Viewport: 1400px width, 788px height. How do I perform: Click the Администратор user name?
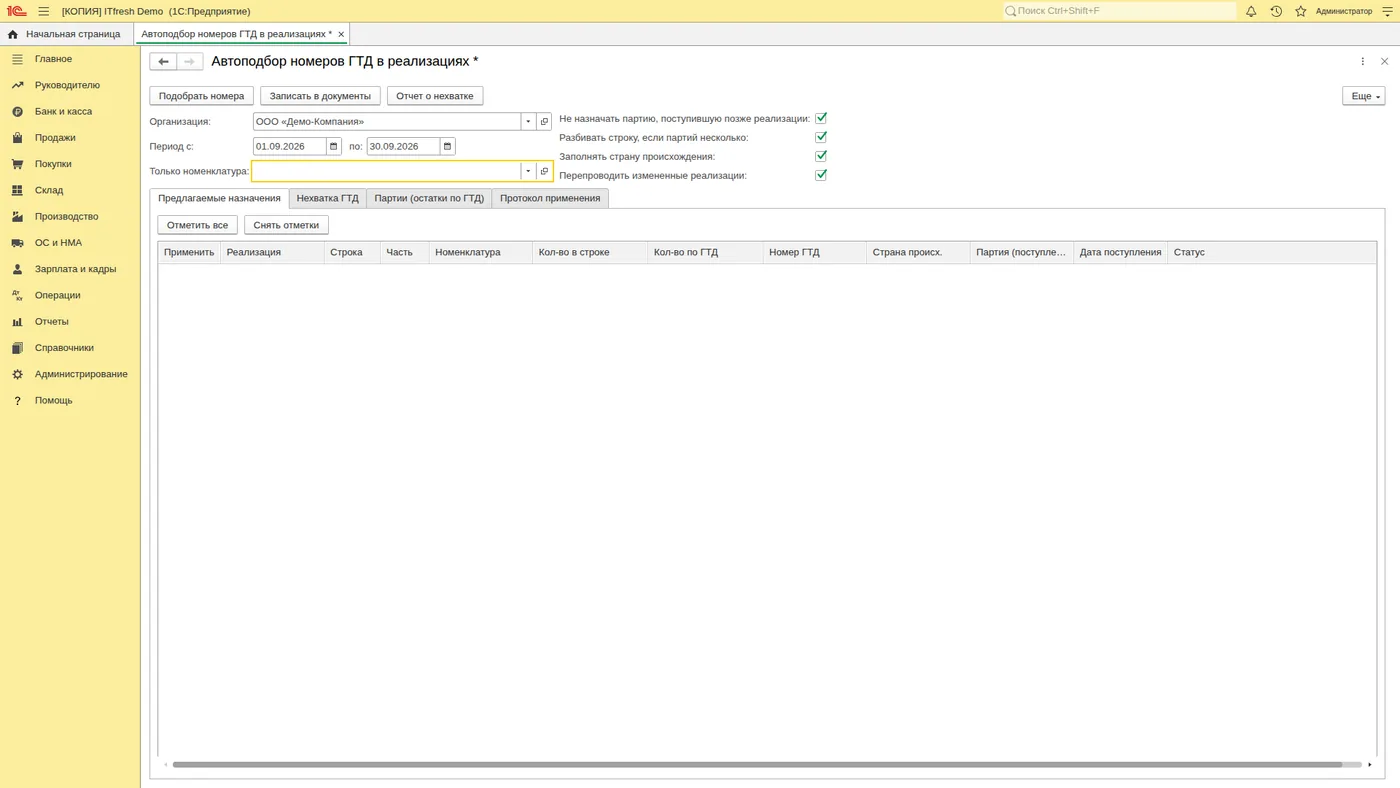[x=1344, y=11]
